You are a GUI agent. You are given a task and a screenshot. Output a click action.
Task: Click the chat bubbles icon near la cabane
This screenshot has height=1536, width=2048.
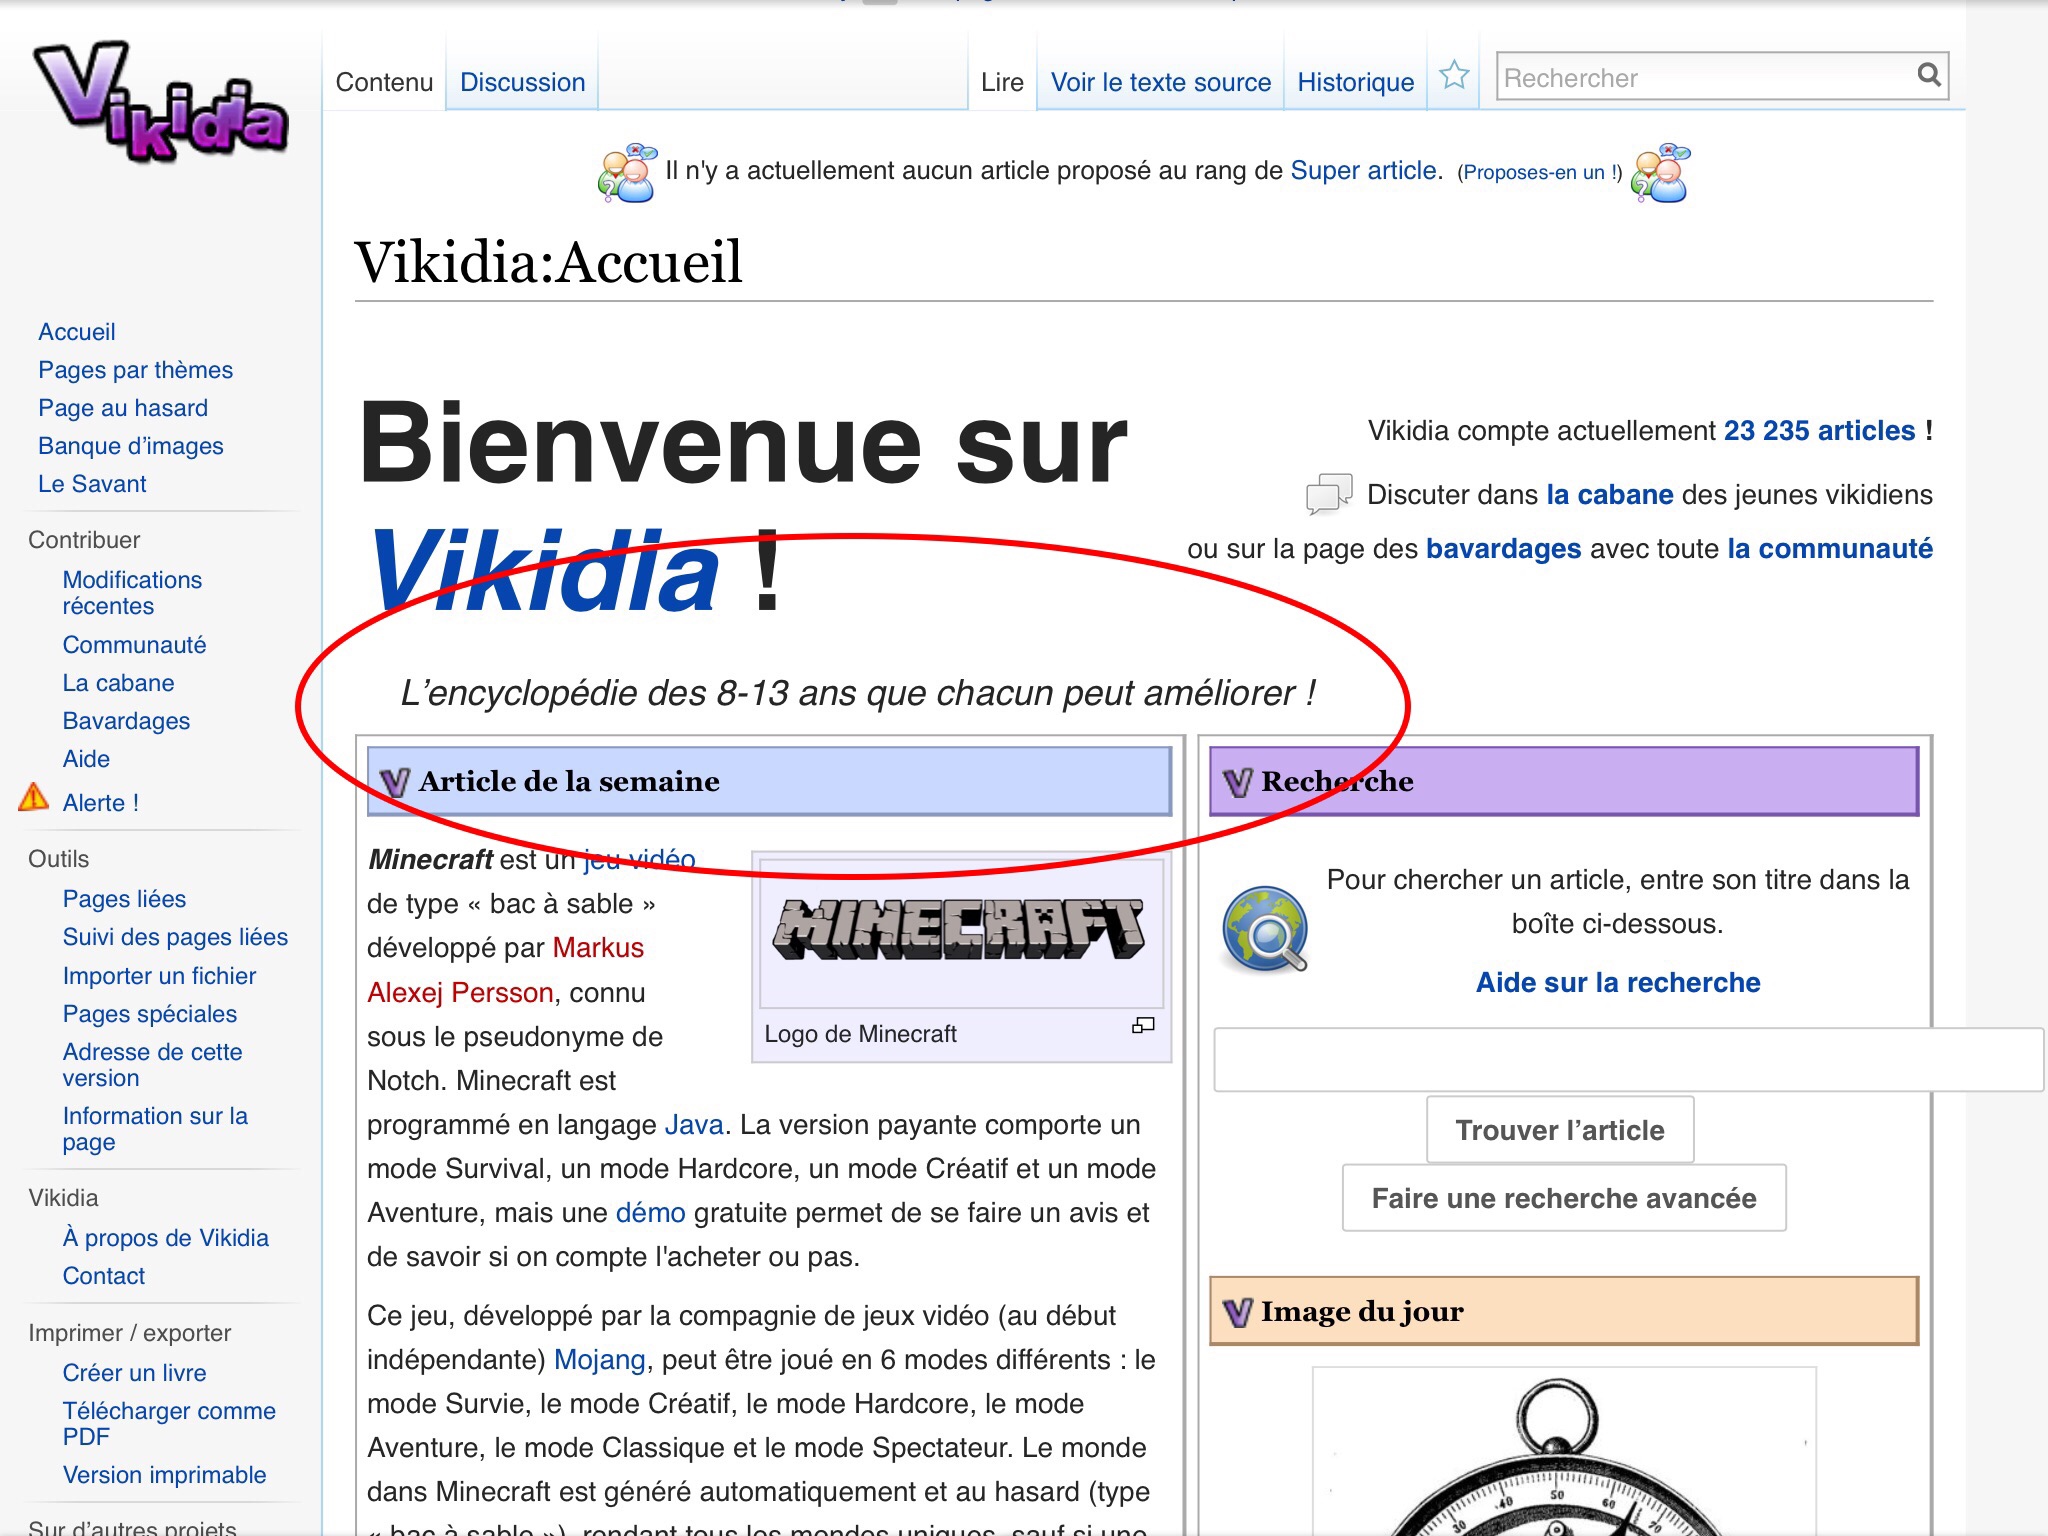click(x=1329, y=494)
